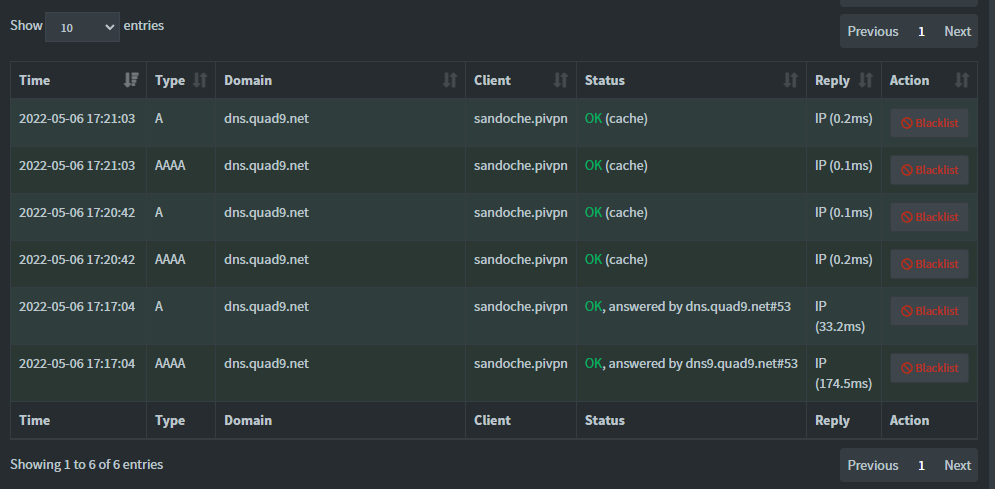
Task: Sort by Status column sort icon
Action: 791,80
